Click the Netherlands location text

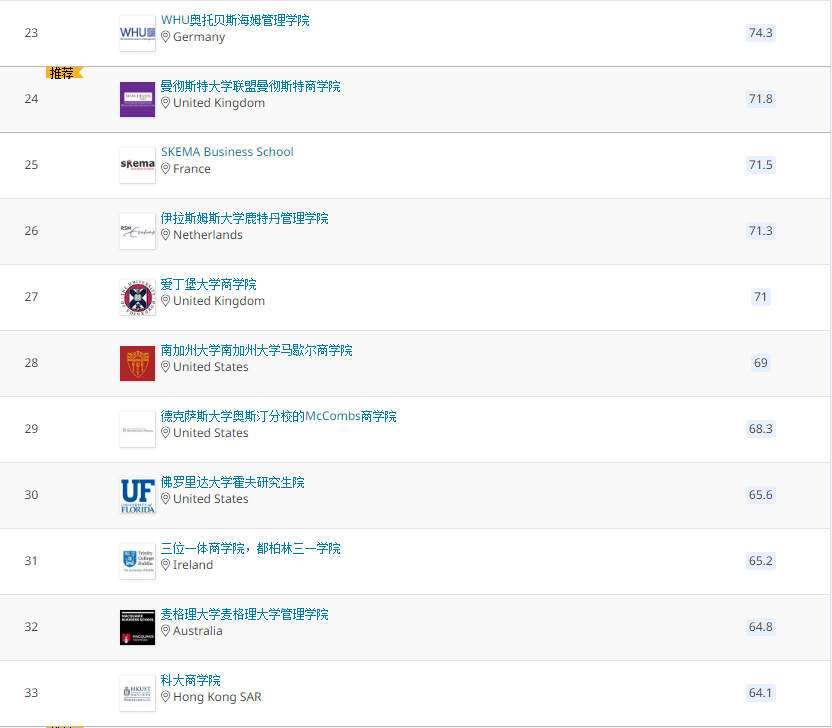[207, 235]
